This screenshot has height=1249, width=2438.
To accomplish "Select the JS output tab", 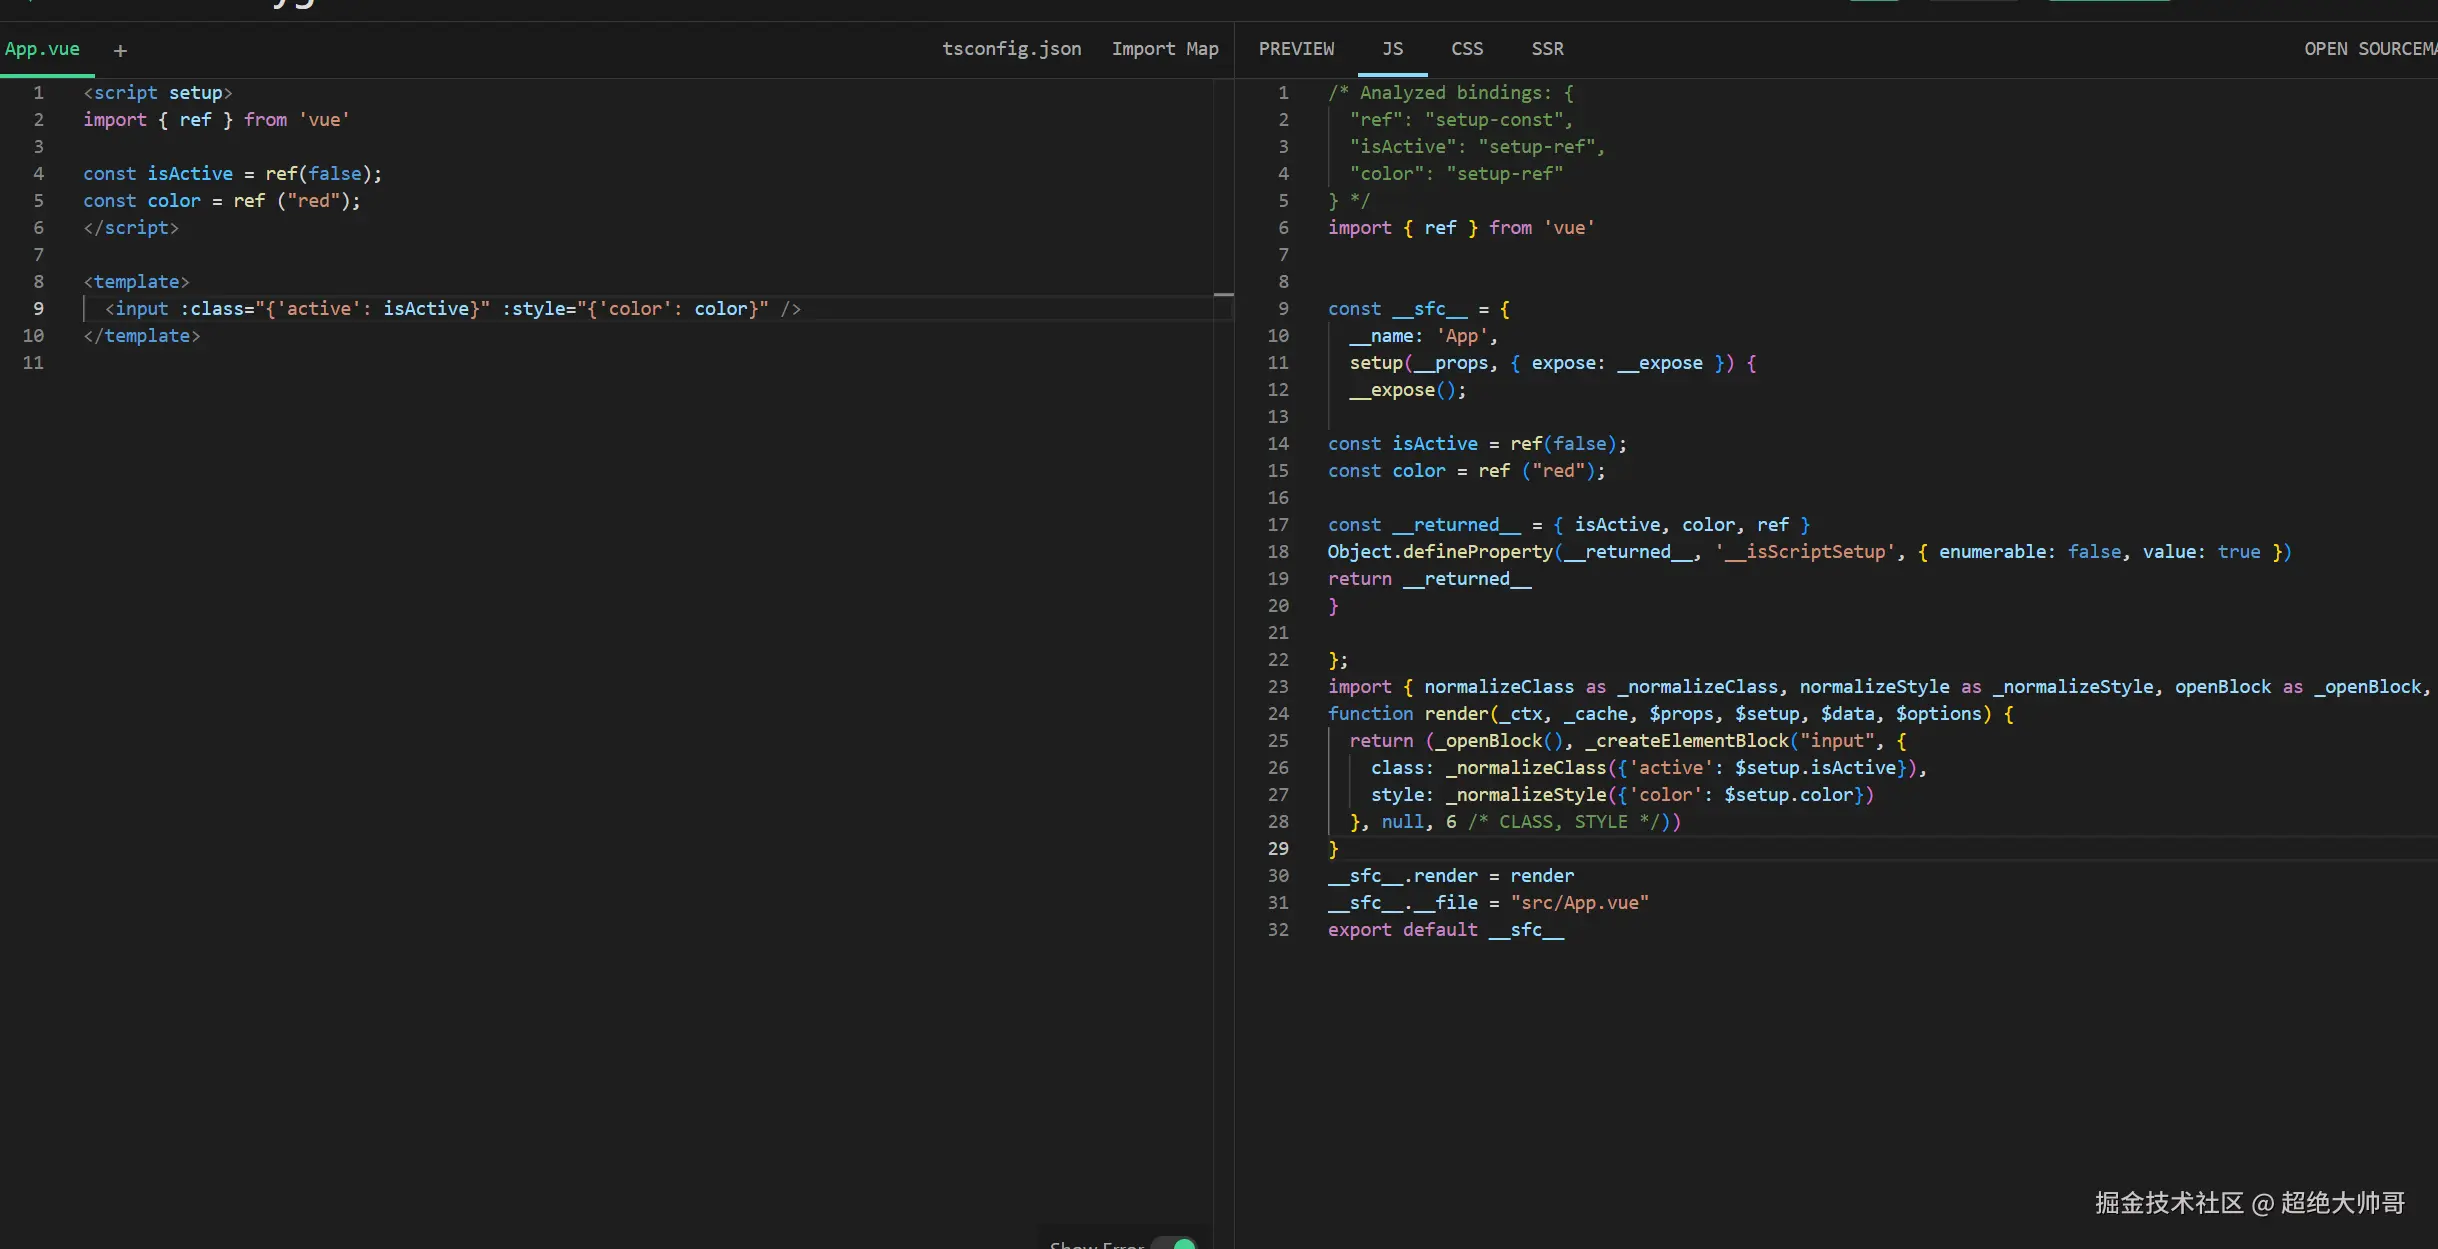I will tap(1392, 49).
